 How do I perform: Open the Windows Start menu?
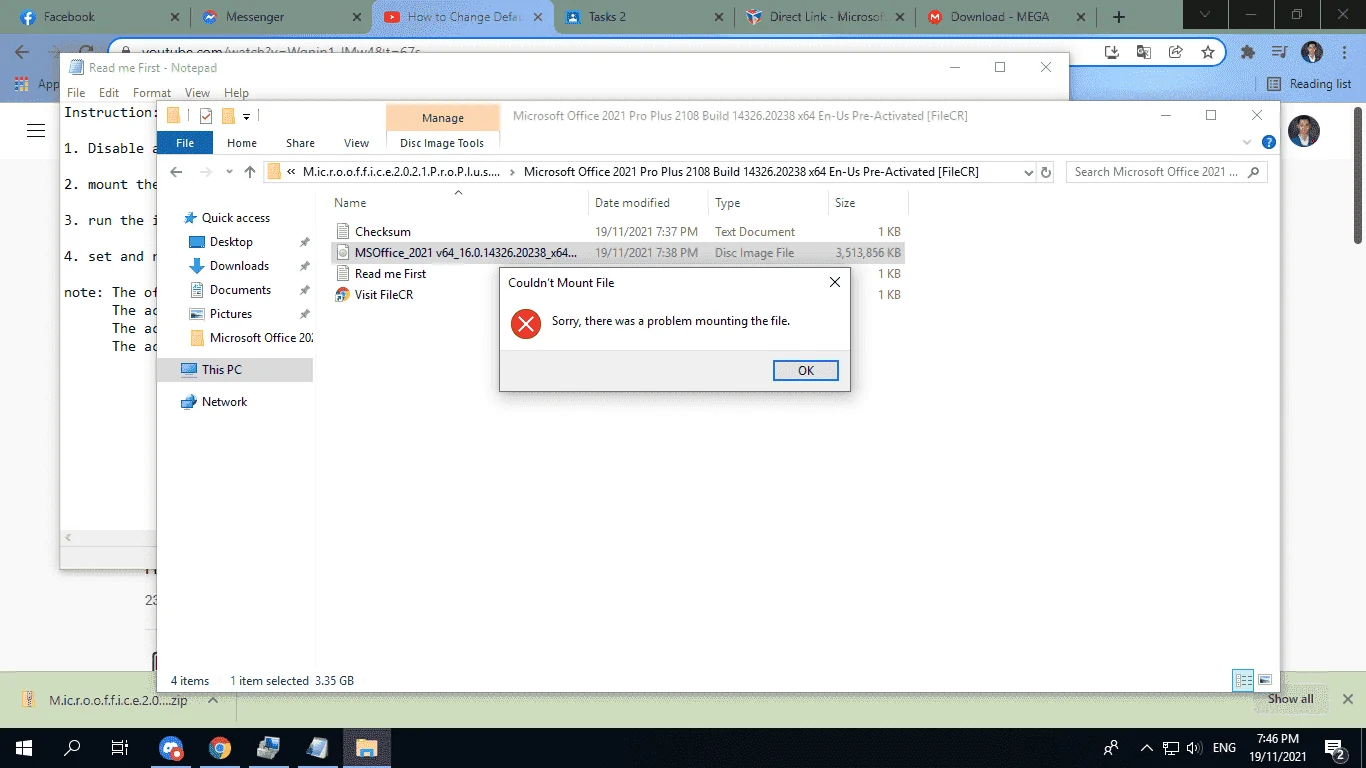pyautogui.click(x=24, y=748)
